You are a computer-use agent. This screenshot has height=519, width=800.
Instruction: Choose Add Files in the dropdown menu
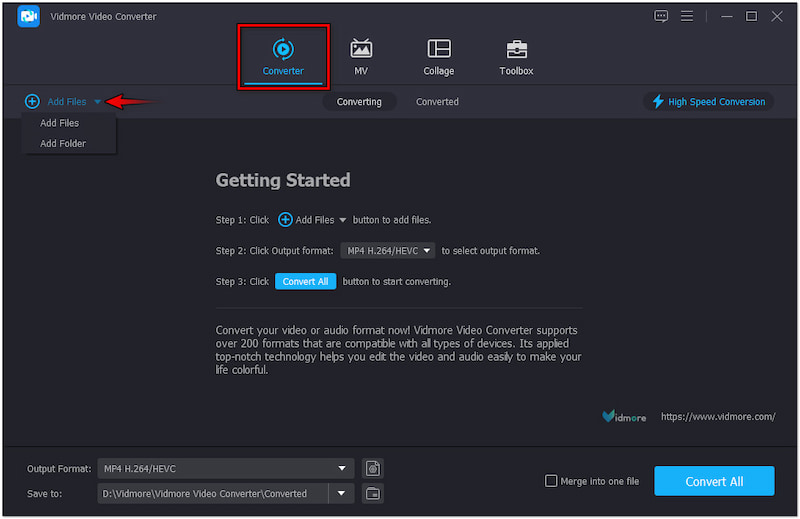click(60, 123)
